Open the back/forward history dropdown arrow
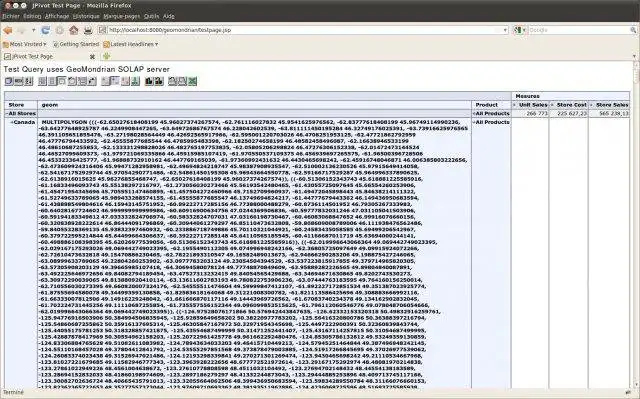Viewport: 640px width, 399px height. pyautogui.click(x=33, y=30)
